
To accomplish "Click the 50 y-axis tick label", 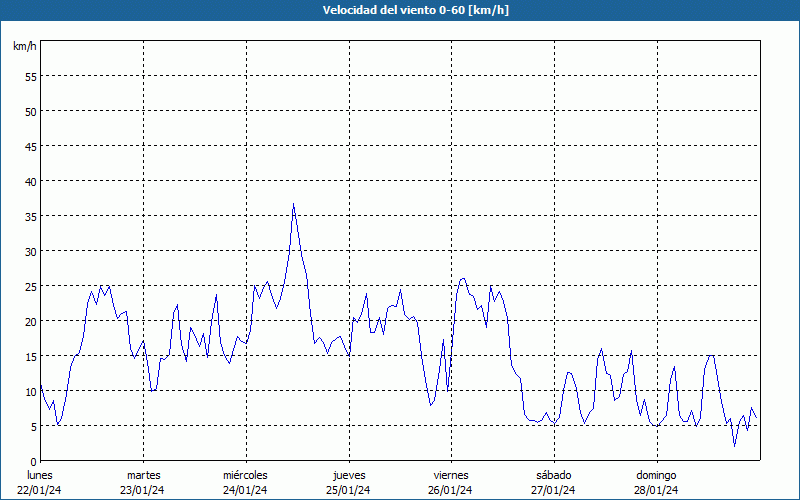I will [31, 112].
